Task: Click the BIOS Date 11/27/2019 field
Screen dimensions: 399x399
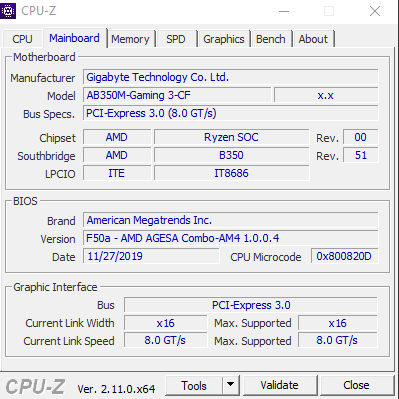Action: click(151, 256)
